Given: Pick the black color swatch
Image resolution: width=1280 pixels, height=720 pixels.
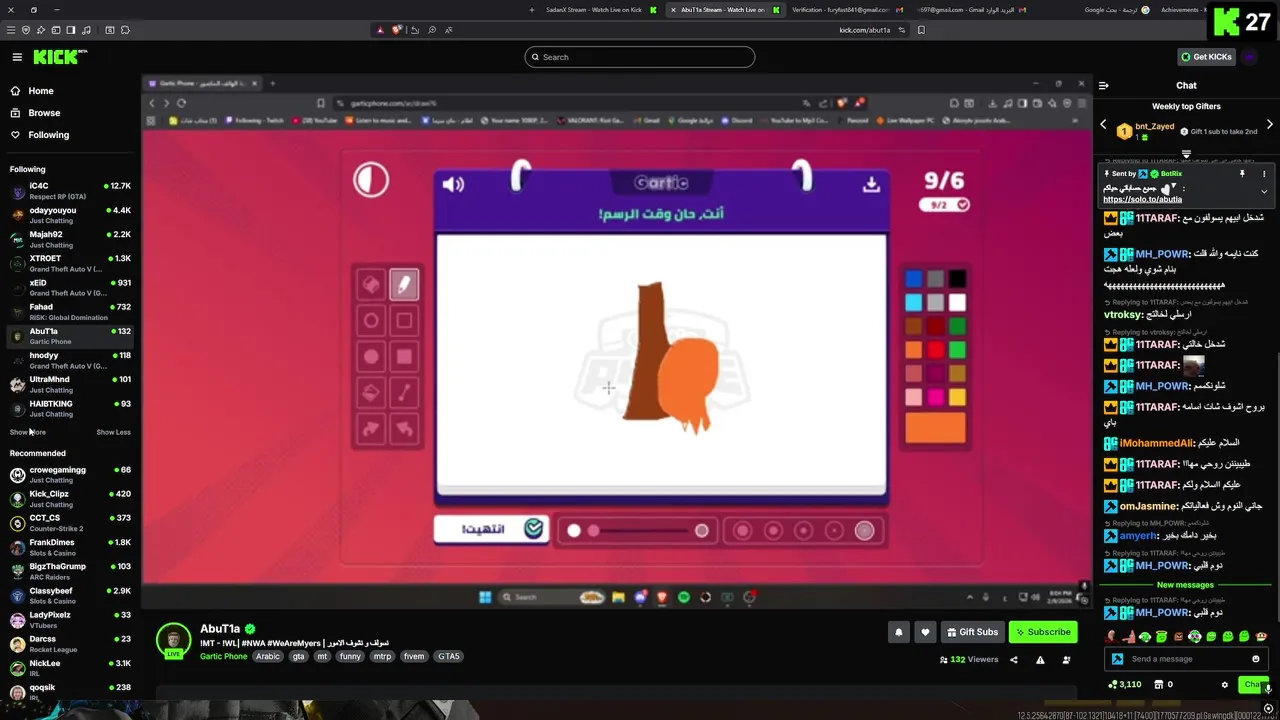Looking at the screenshot, I should tap(958, 279).
